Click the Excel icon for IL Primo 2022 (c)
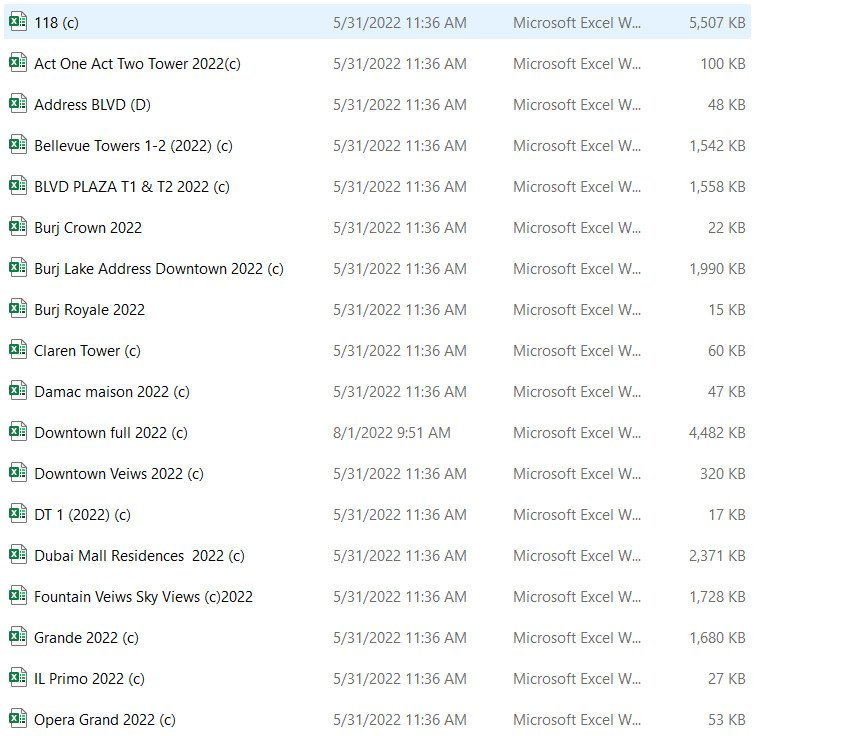Screen dimensions: 847x736 tap(18, 678)
